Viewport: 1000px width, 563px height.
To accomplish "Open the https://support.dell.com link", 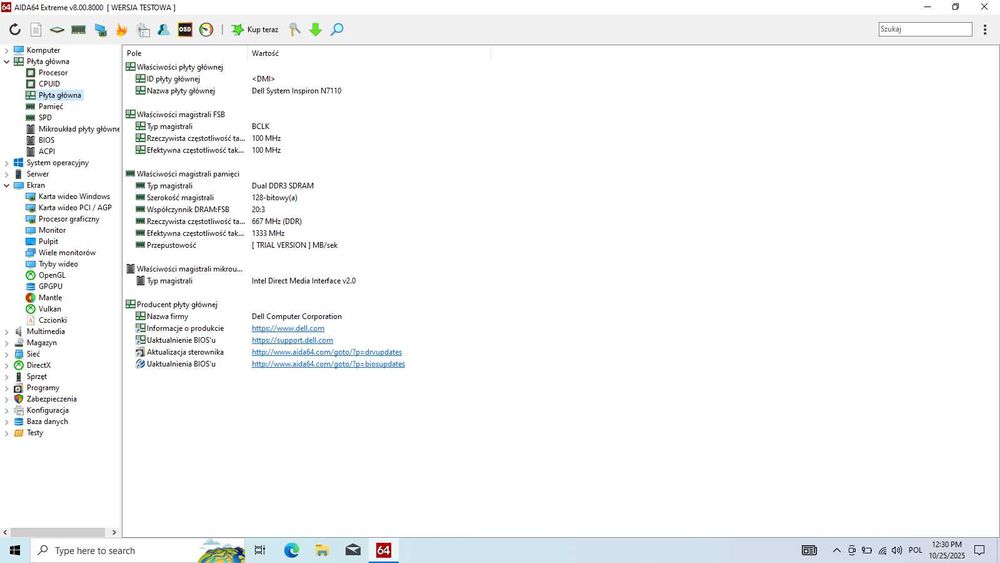I will pos(292,340).
